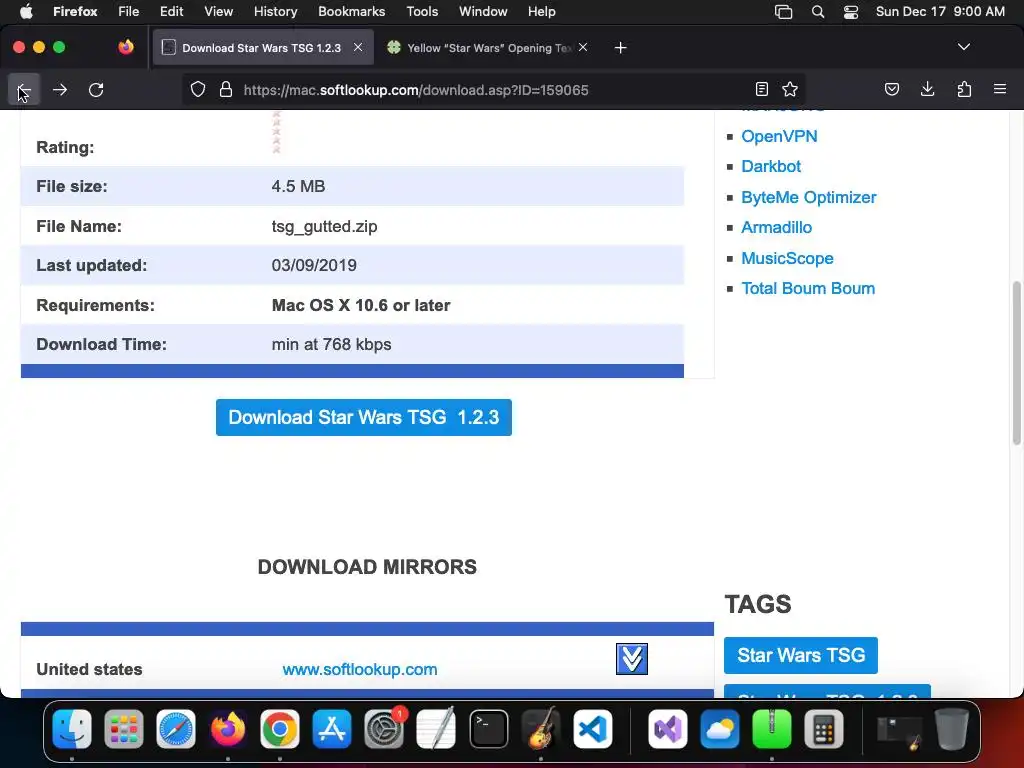Select the Download Star Wars TSG 1.2.3 tab
The image size is (1024, 768).
[261, 48]
